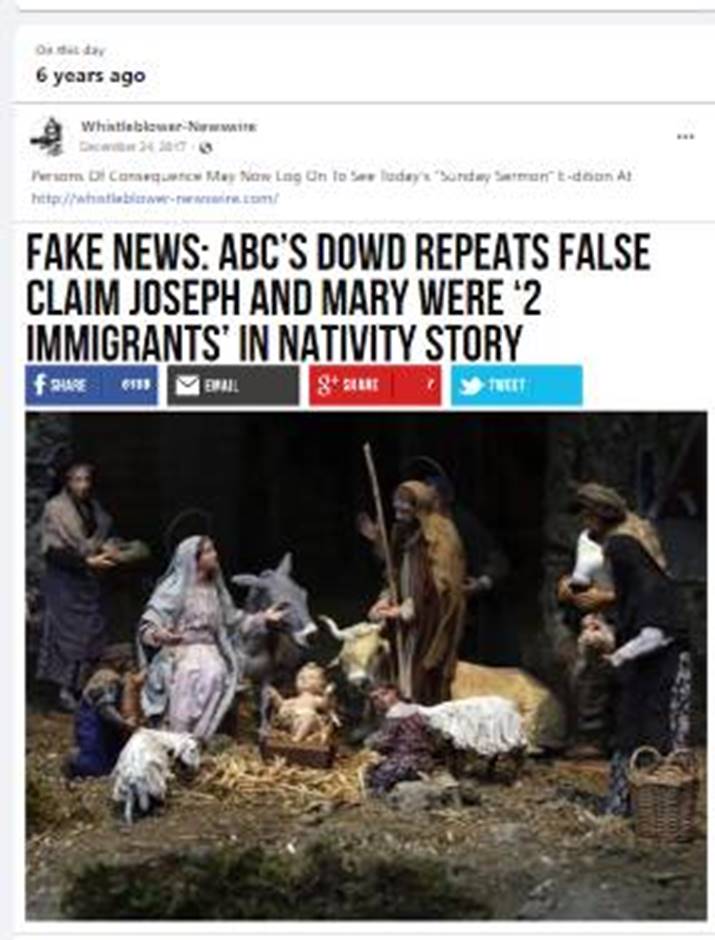Click the Google Plus share count
The width and height of the screenshot is (715, 940).
430,385
